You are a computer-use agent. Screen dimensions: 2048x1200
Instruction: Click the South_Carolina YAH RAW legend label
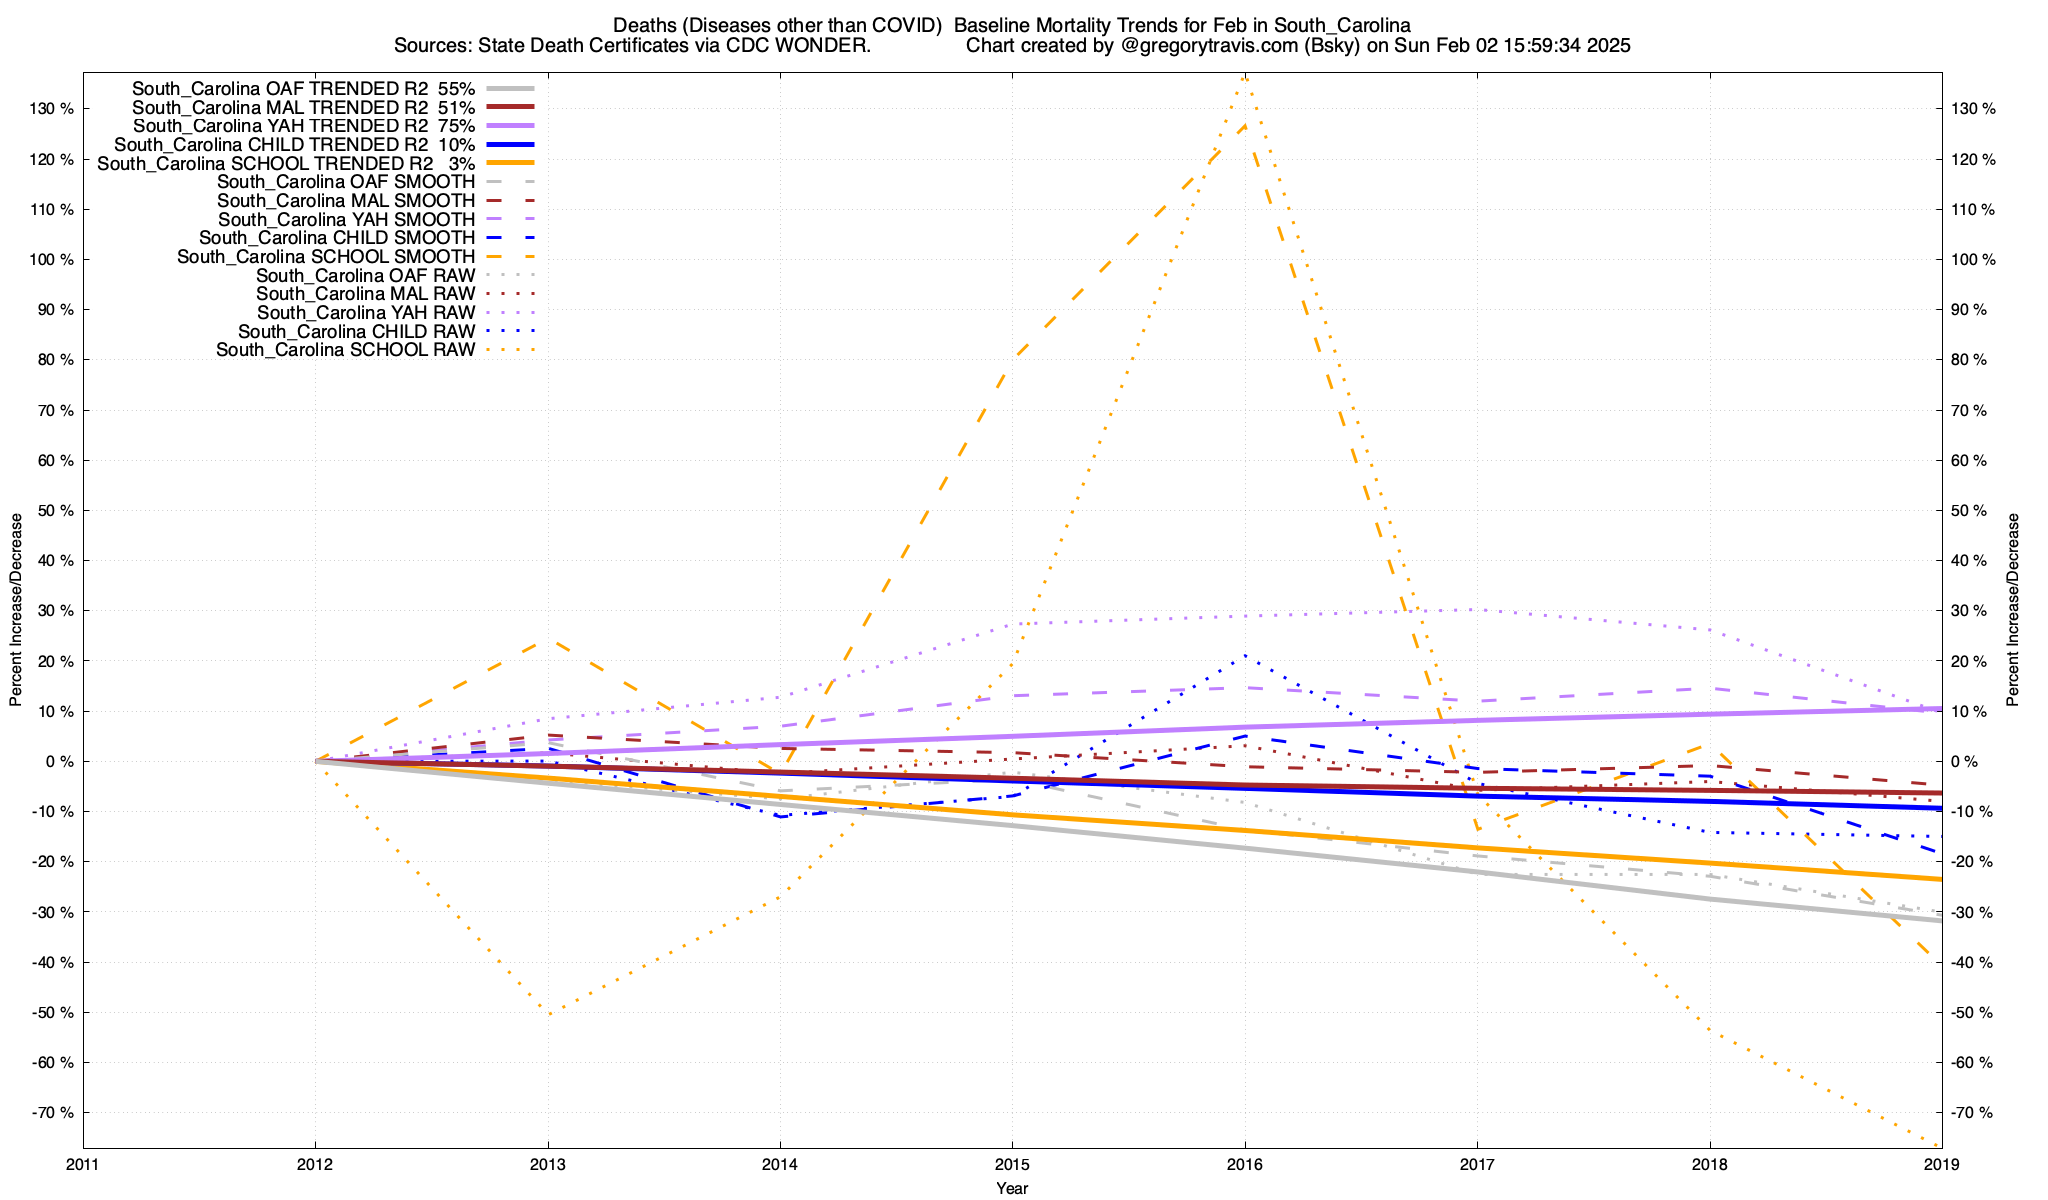365,313
